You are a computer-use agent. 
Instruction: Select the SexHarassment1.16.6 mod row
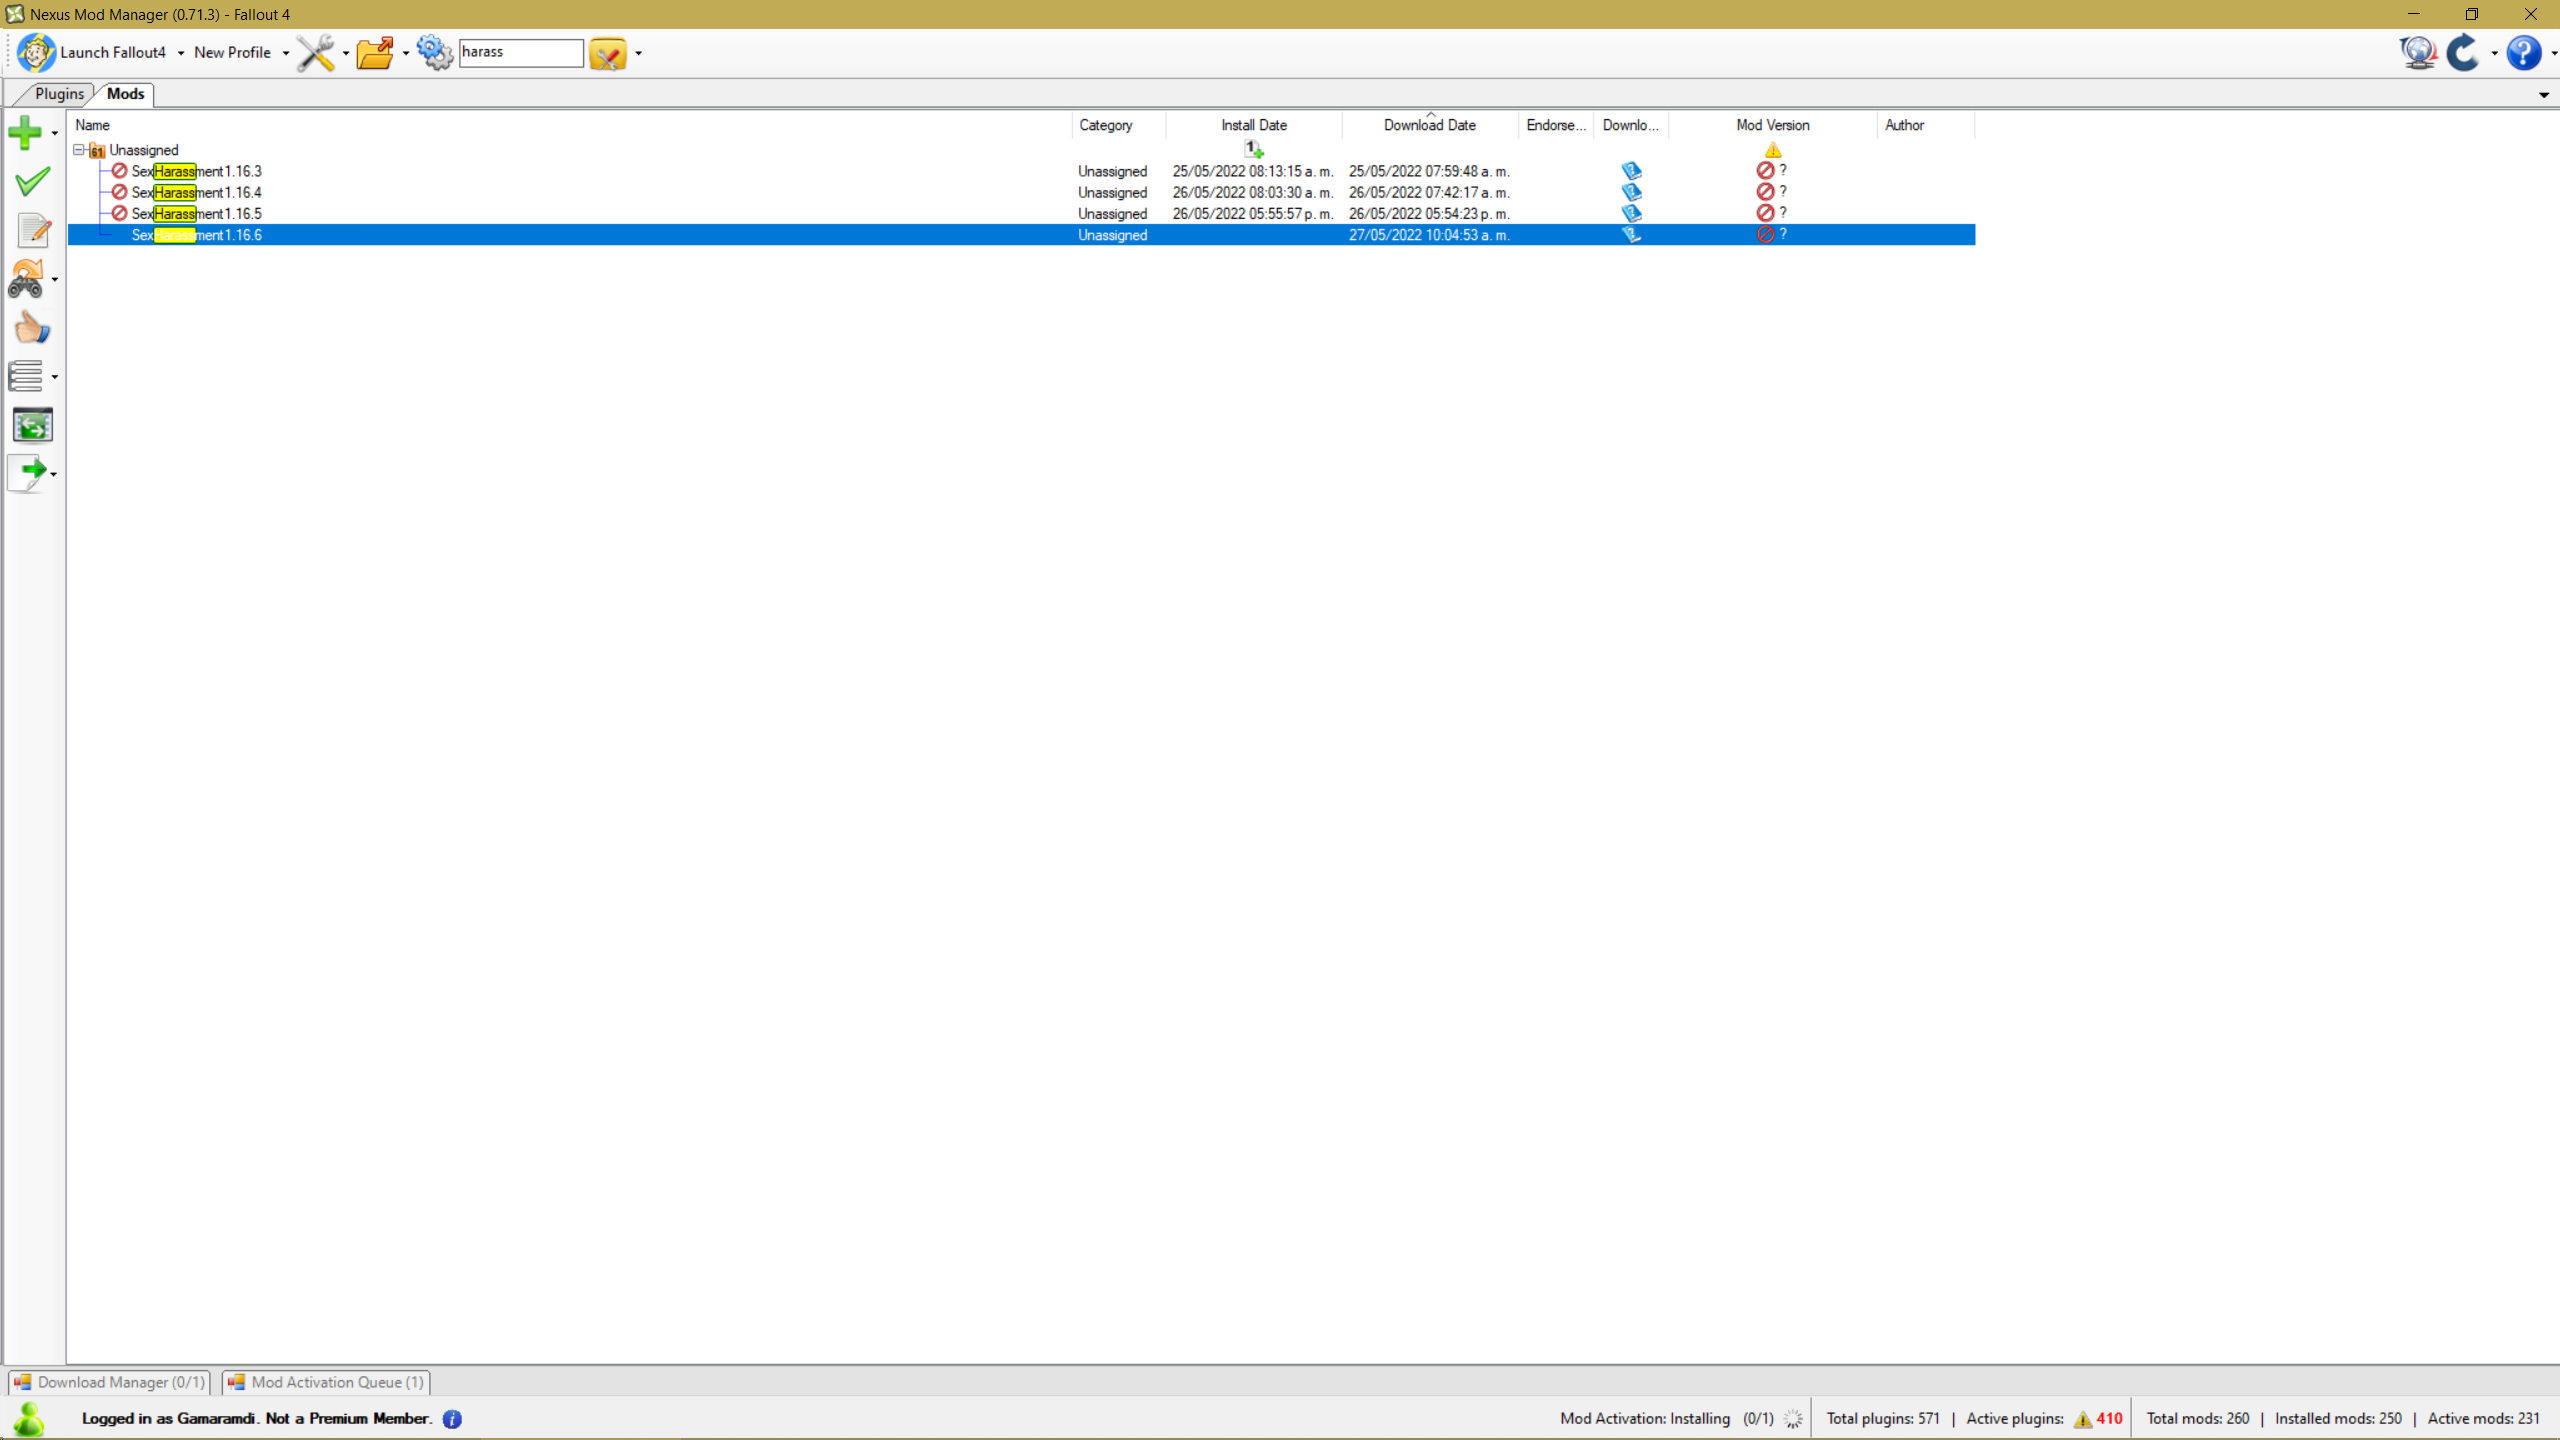point(1021,235)
